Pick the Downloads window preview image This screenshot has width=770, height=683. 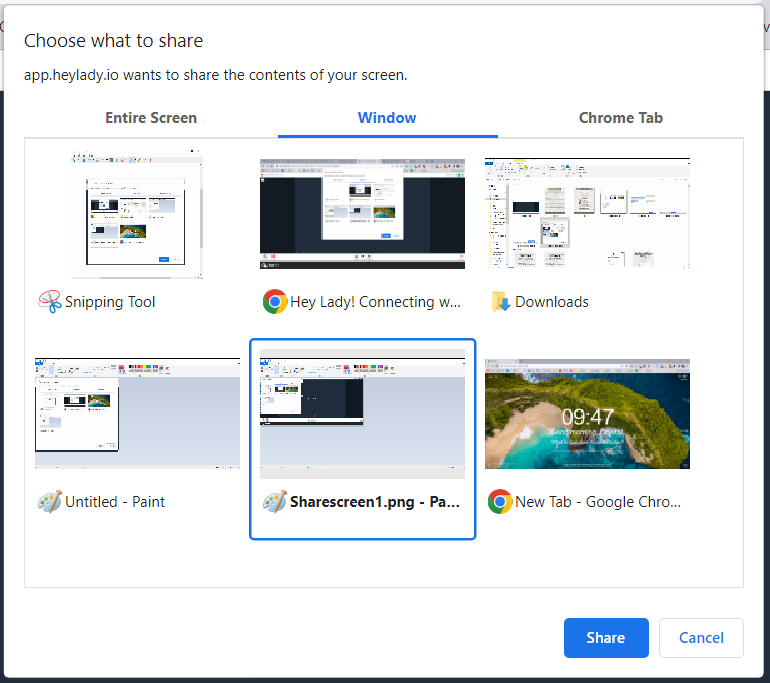[x=587, y=214]
